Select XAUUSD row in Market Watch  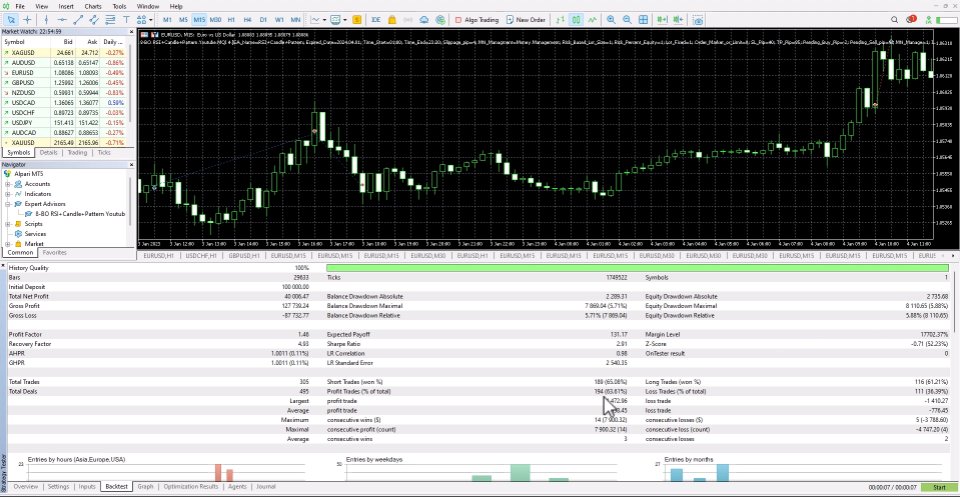click(66, 143)
